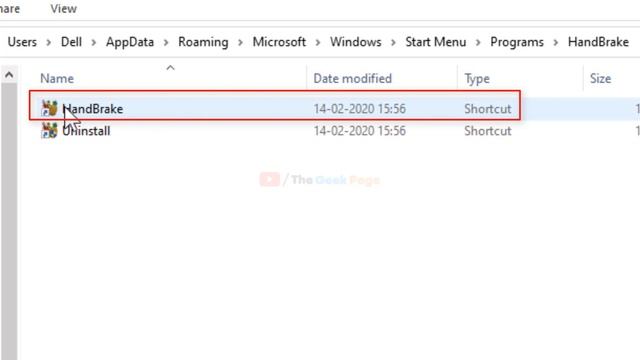Click Shortcut type in the HandBrake row
The width and height of the screenshot is (640, 360).
488,109
